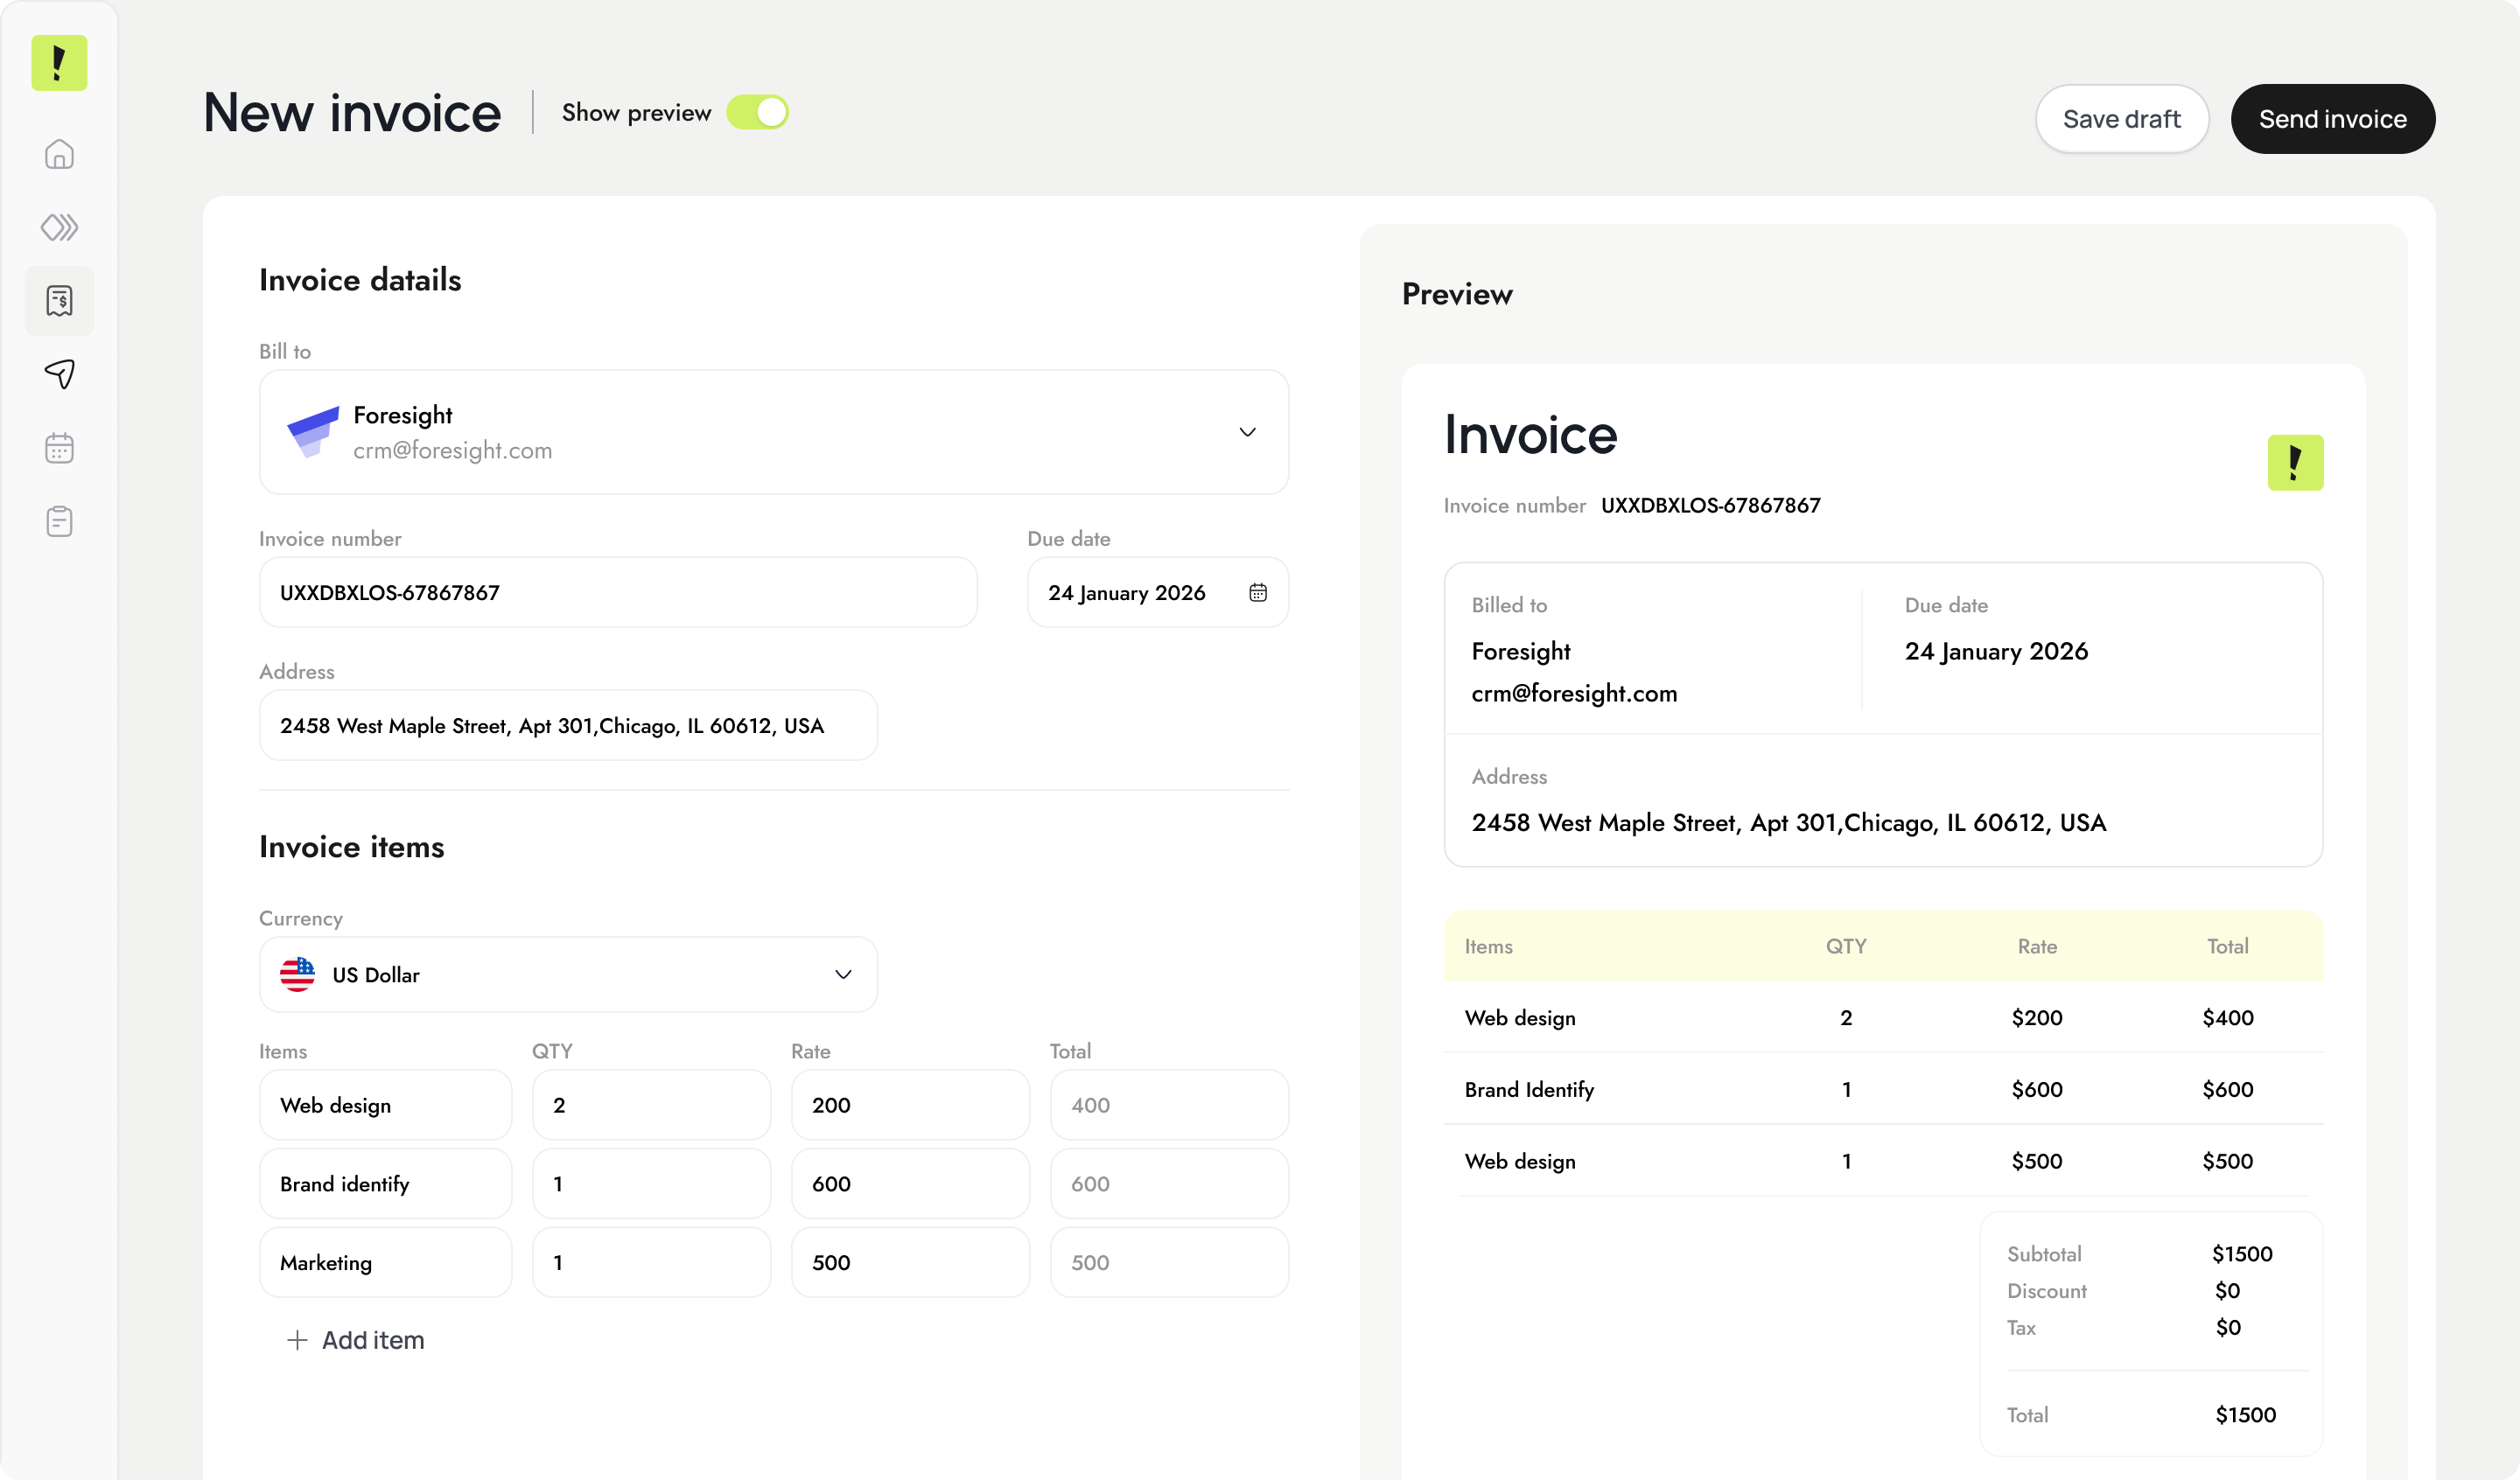Viewport: 2520px width, 1480px height.
Task: Click the green exclamation app logo in sidebar
Action: point(59,63)
